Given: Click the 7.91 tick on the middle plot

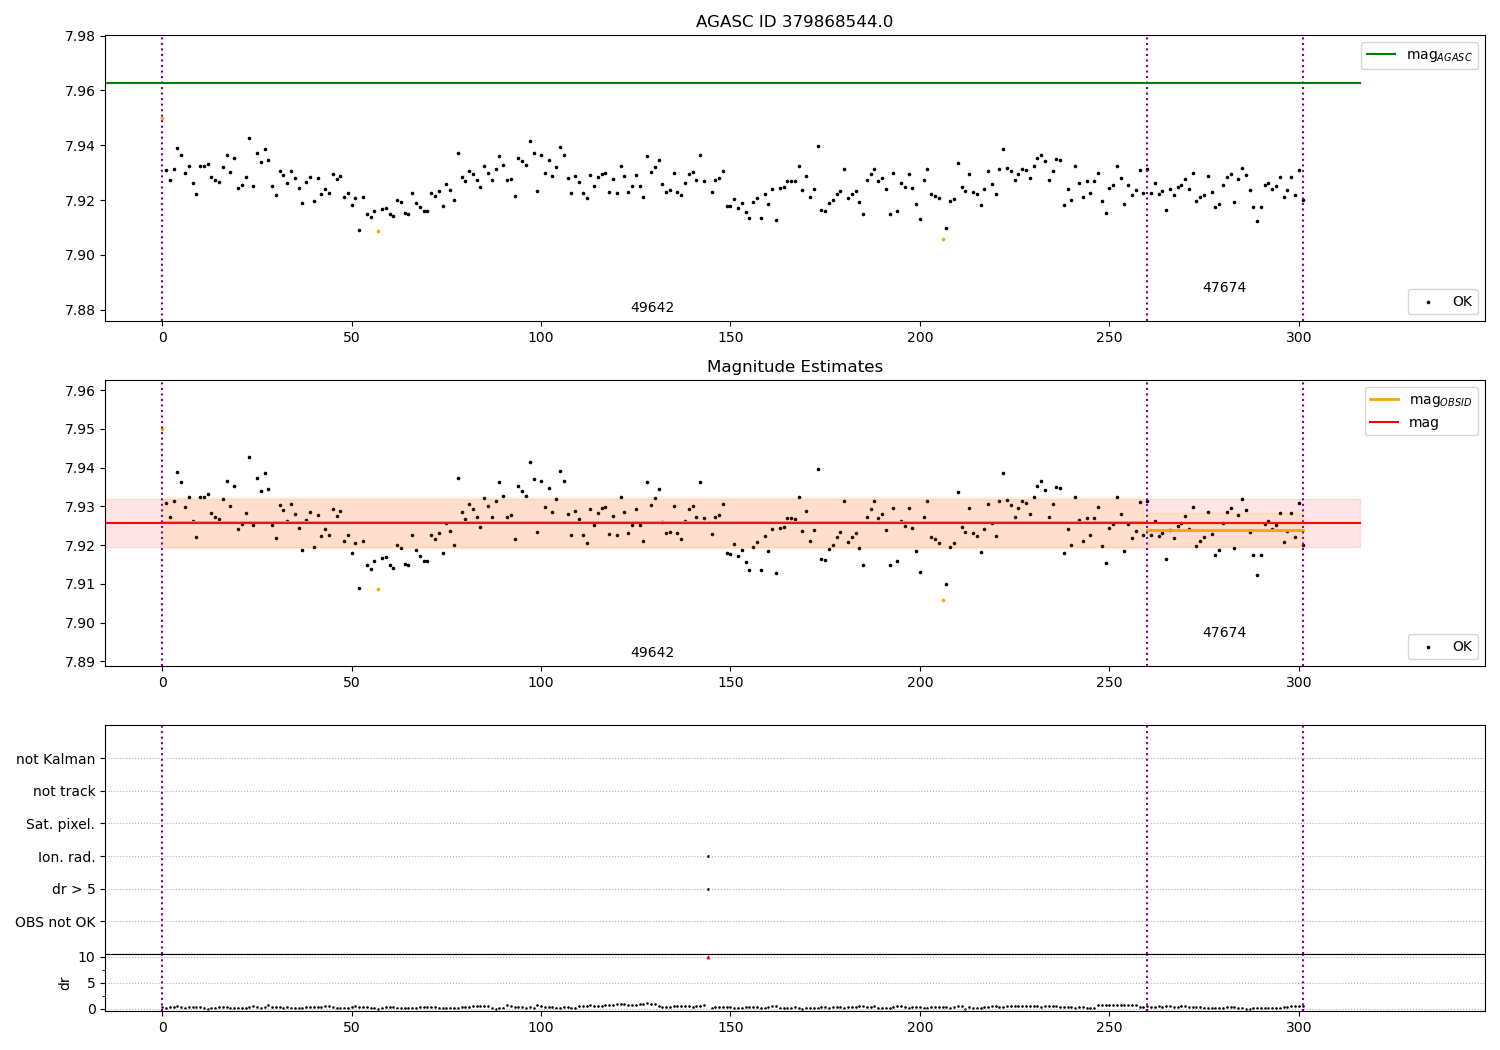Looking at the screenshot, I should pos(79,584).
